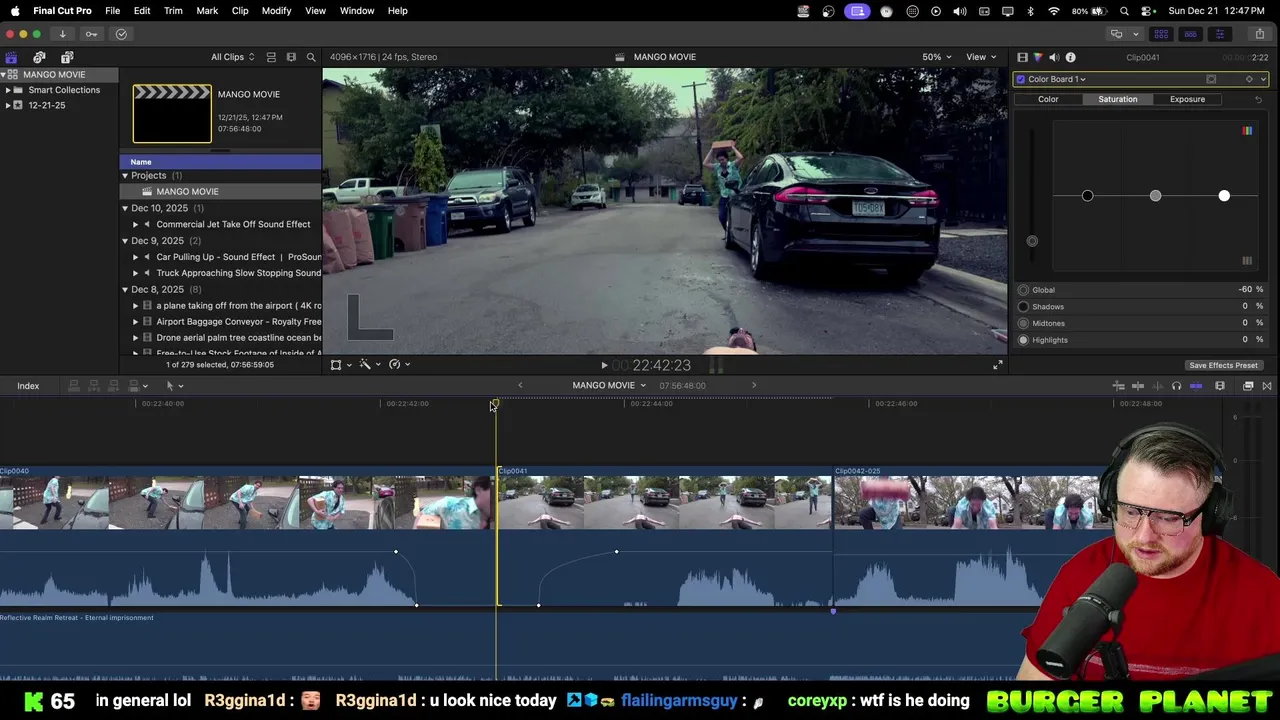Image resolution: width=1280 pixels, height=720 pixels.
Task: Click Color Board keyframe diamond icon
Action: click(1248, 79)
